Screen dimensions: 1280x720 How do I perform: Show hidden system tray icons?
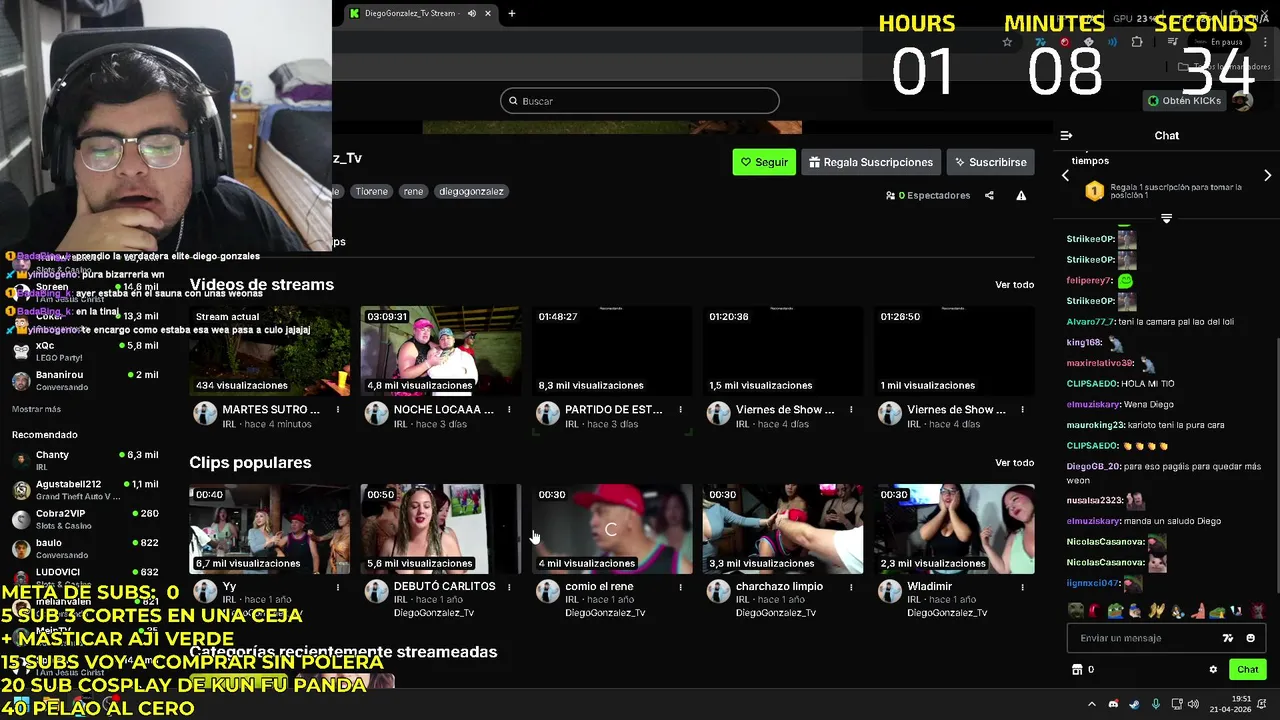coord(1091,704)
